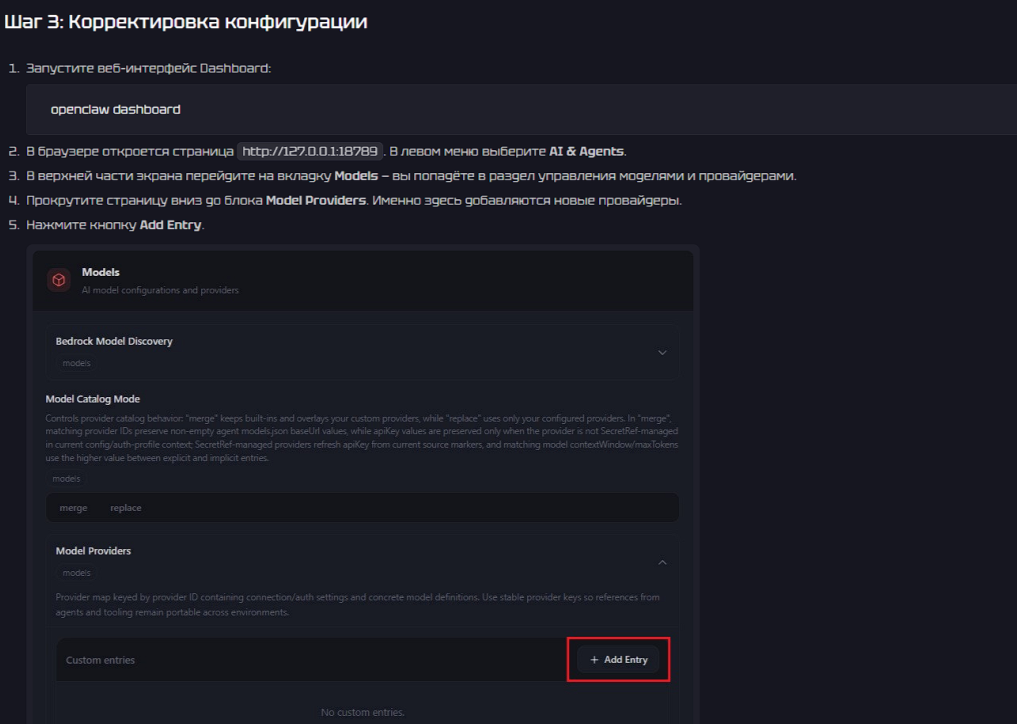Screen dimensions: 1017x724
Task: Click the 'Шаг 3: Корректировка конфигурации' heading
Action: point(186,21)
